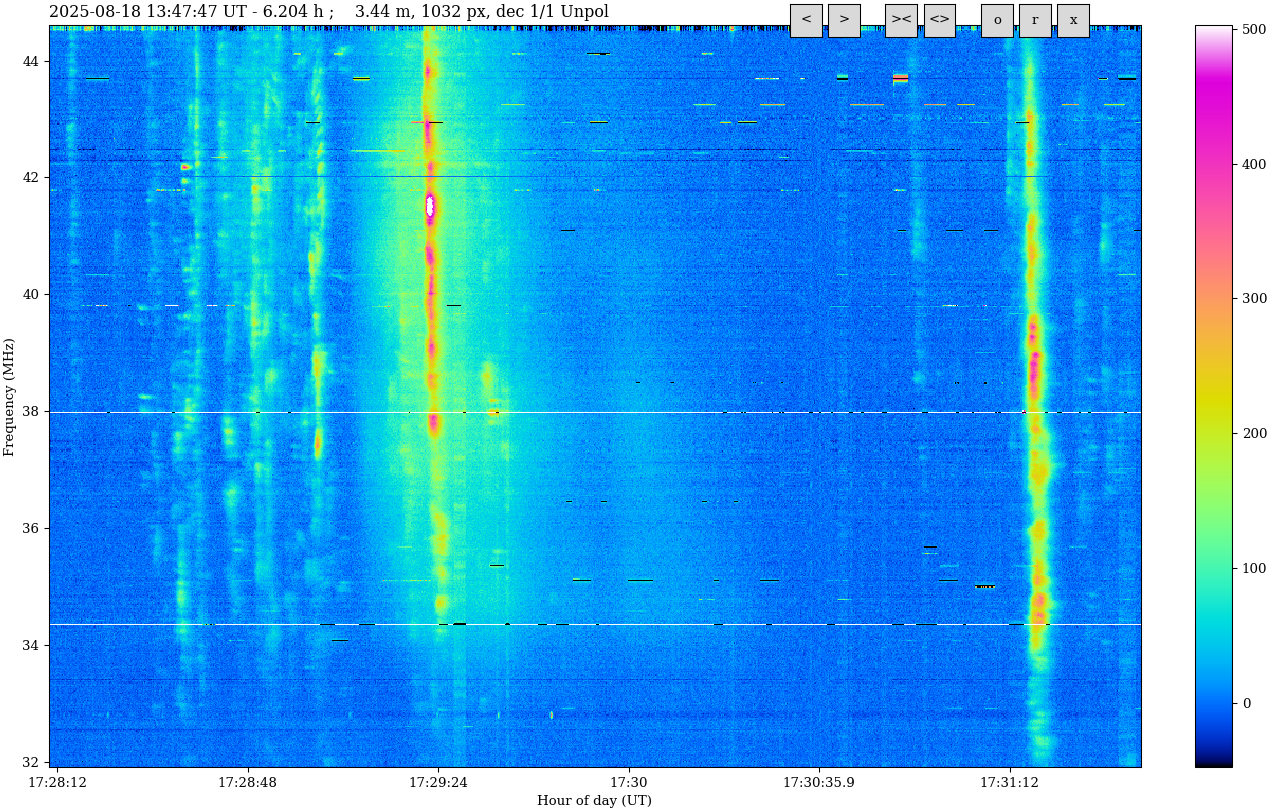
Task: Click the 'Hour of day (UT)' axis label
Action: coord(594,800)
